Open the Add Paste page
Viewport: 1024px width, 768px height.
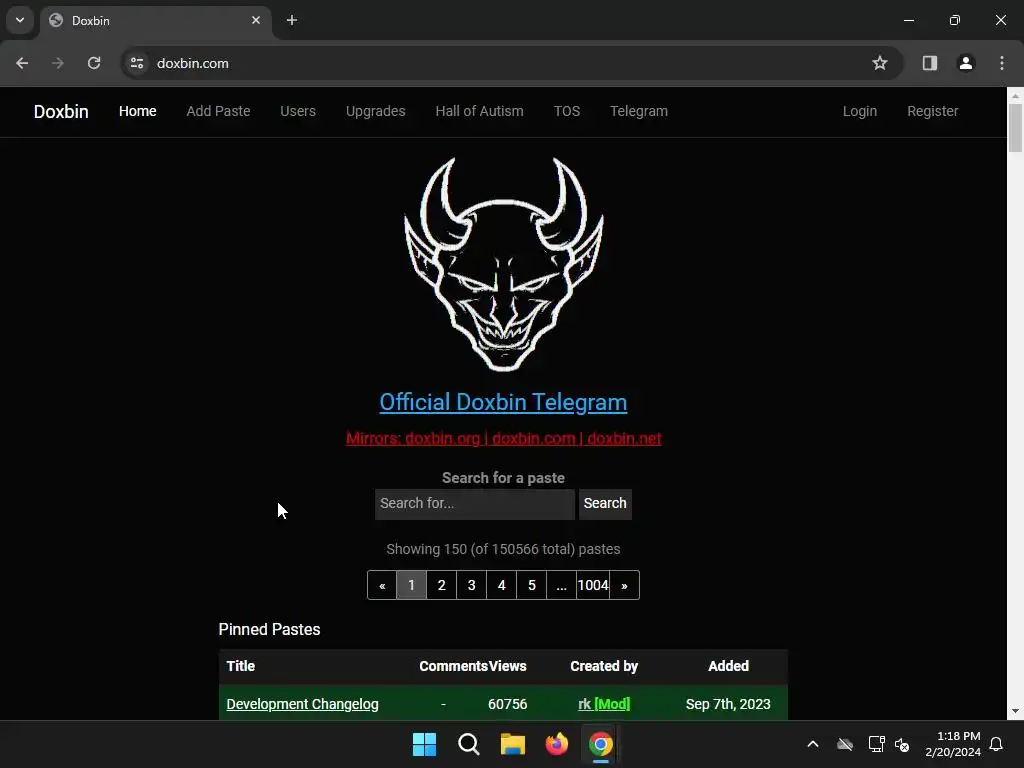(218, 111)
